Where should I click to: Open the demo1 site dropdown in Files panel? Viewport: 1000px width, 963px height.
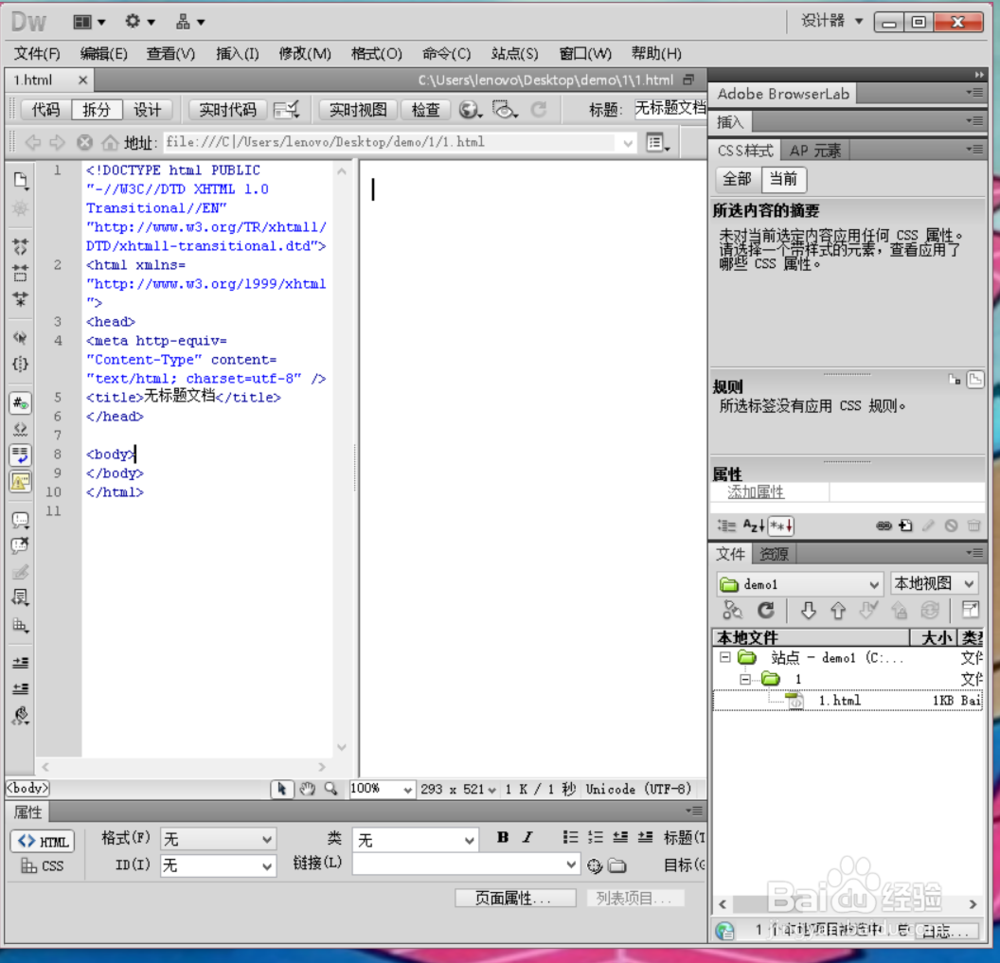tap(800, 584)
